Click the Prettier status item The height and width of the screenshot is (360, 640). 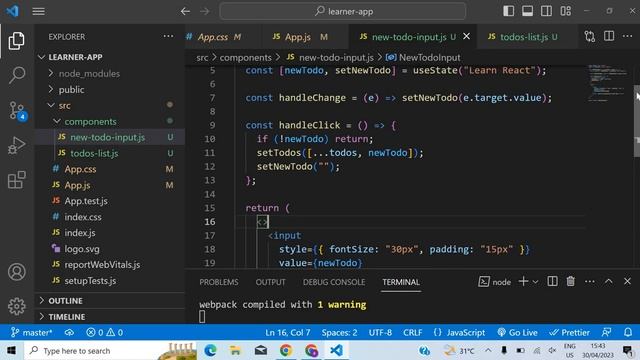point(569,332)
